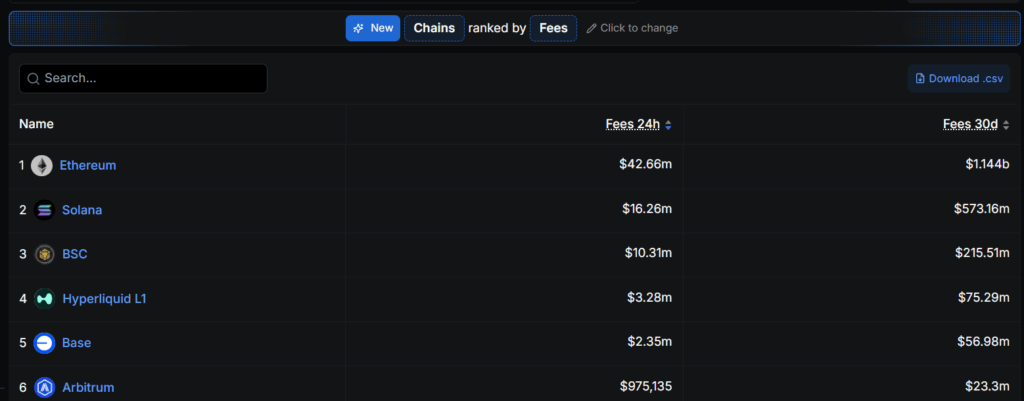Image resolution: width=1024 pixels, height=401 pixels.
Task: Click the BSC chain logo icon
Action: [x=44, y=254]
